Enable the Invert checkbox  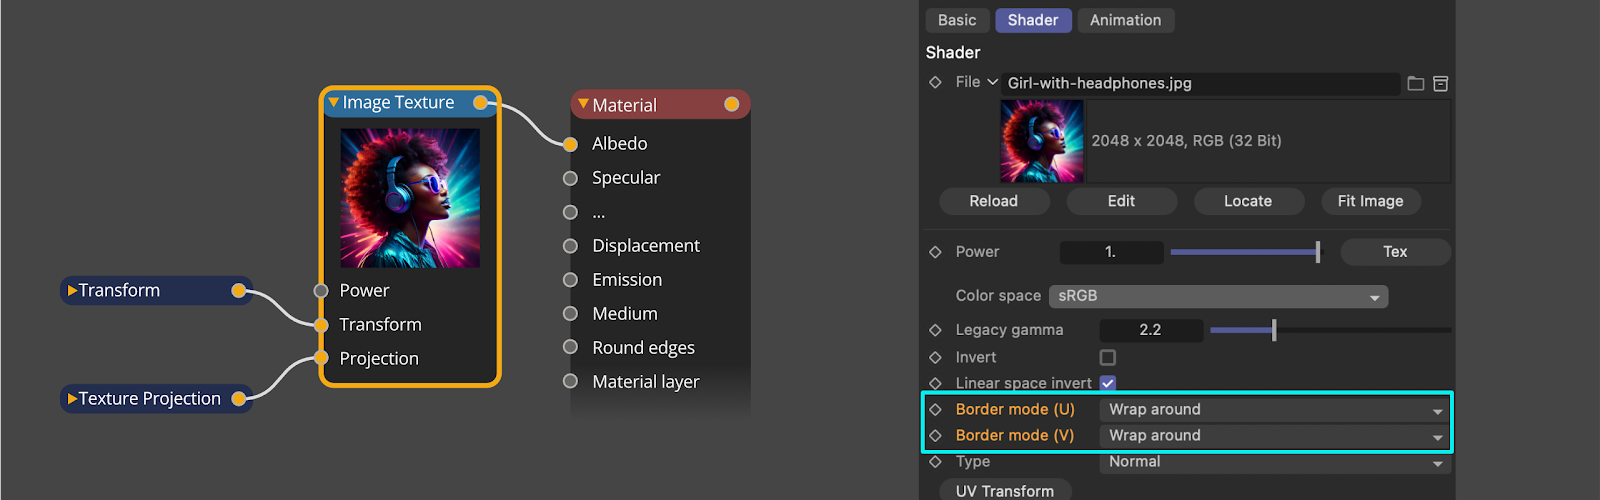1107,357
